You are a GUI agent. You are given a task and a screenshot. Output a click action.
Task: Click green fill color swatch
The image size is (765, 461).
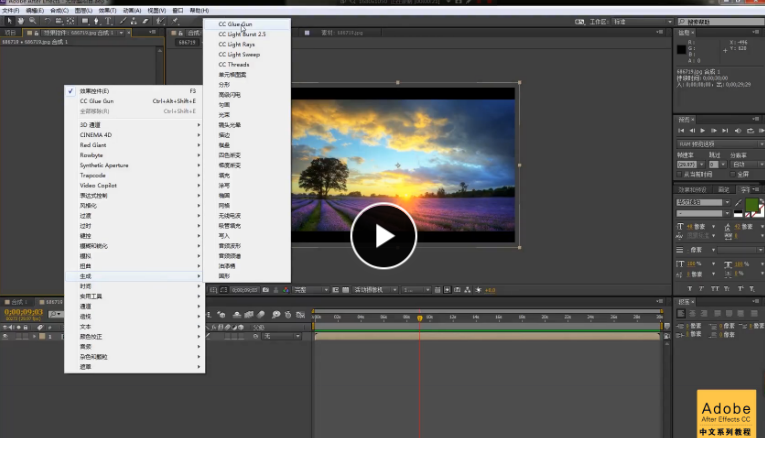[x=752, y=204]
